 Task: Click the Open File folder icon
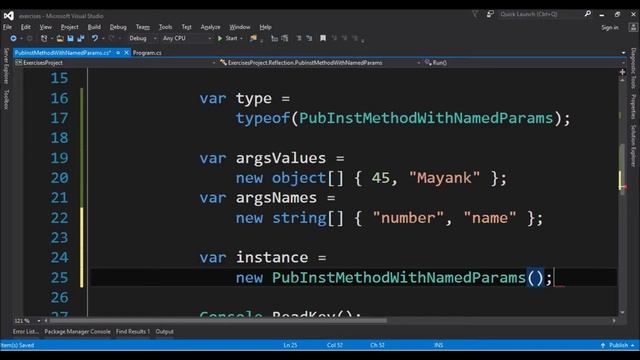(x=60, y=38)
